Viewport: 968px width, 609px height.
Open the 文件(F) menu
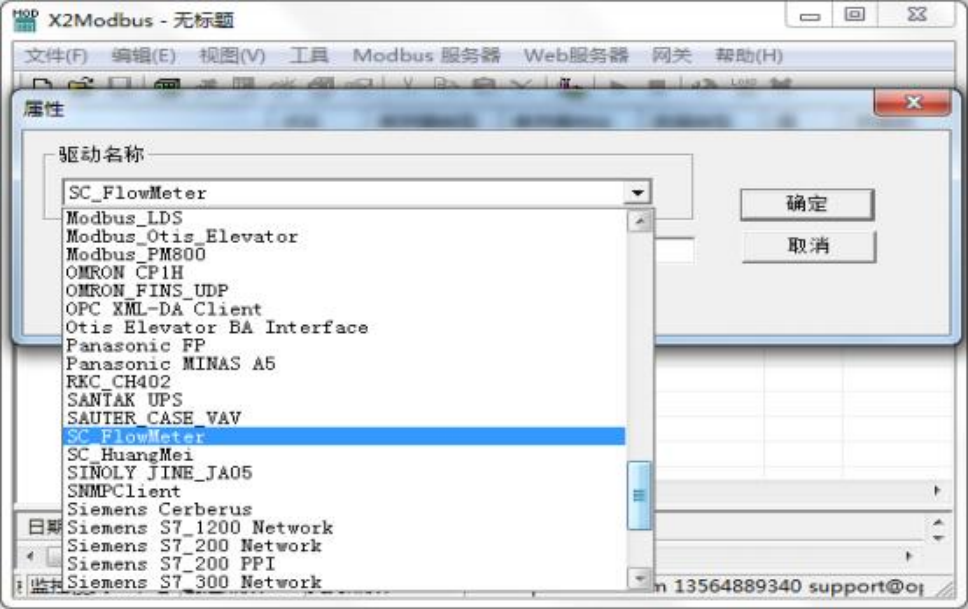(x=56, y=56)
